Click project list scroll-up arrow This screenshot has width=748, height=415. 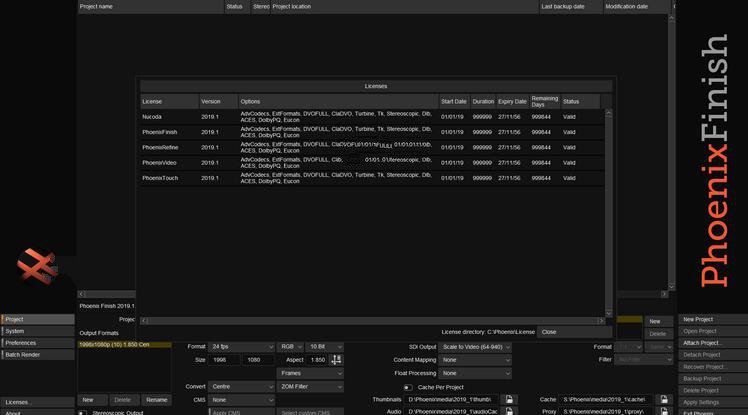tap(671, 18)
